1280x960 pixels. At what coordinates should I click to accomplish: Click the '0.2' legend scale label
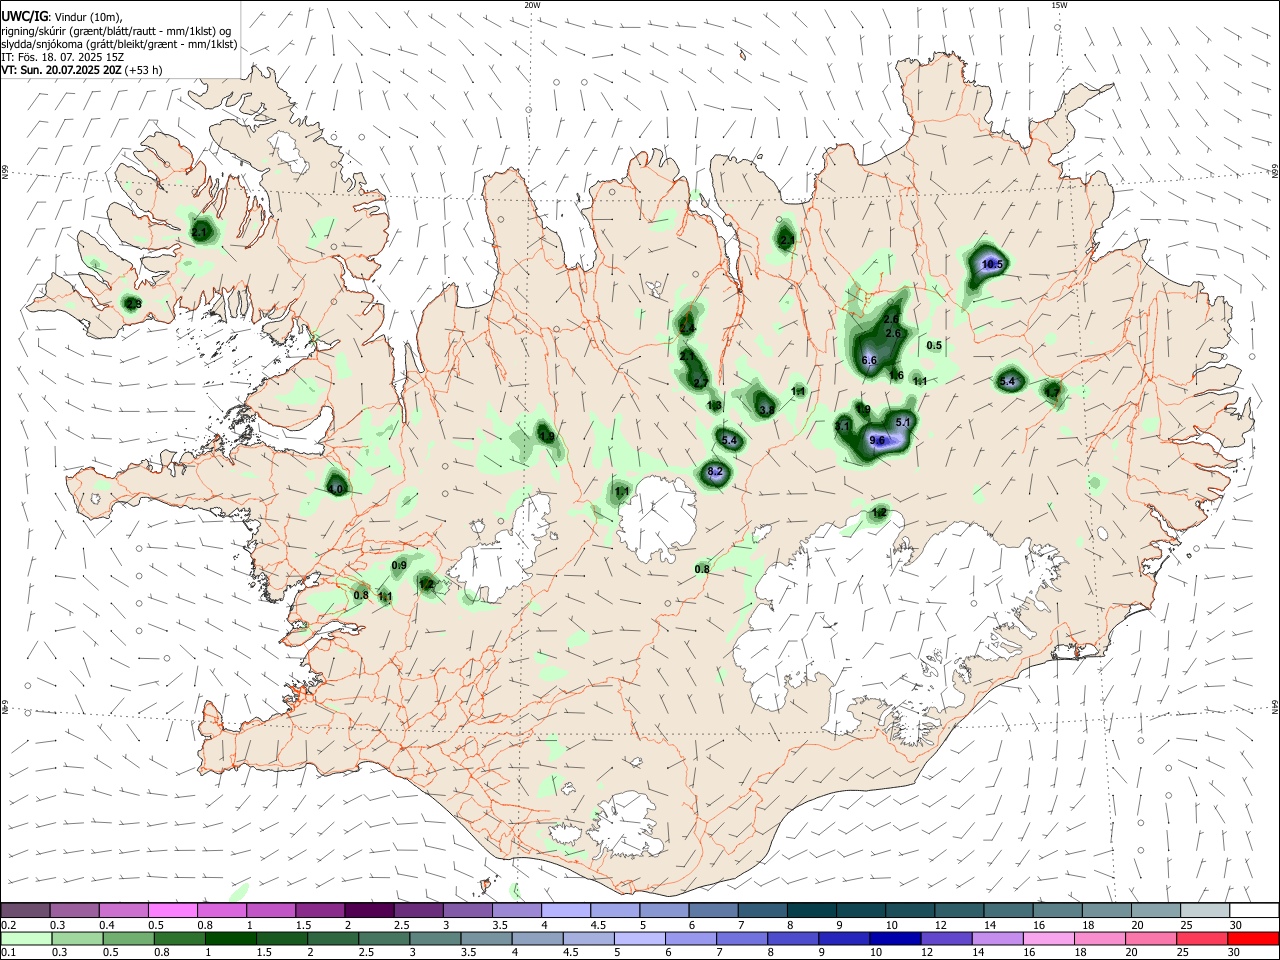pyautogui.click(x=9, y=924)
